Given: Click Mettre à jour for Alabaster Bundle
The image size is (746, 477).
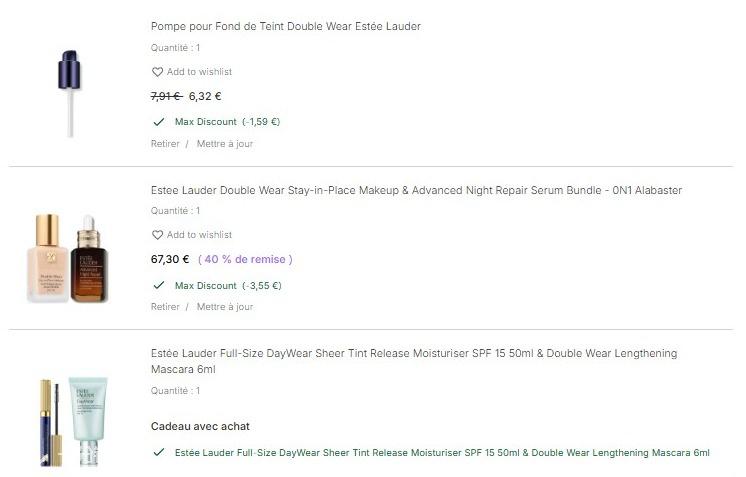Looking at the screenshot, I should pyautogui.click(x=225, y=307).
